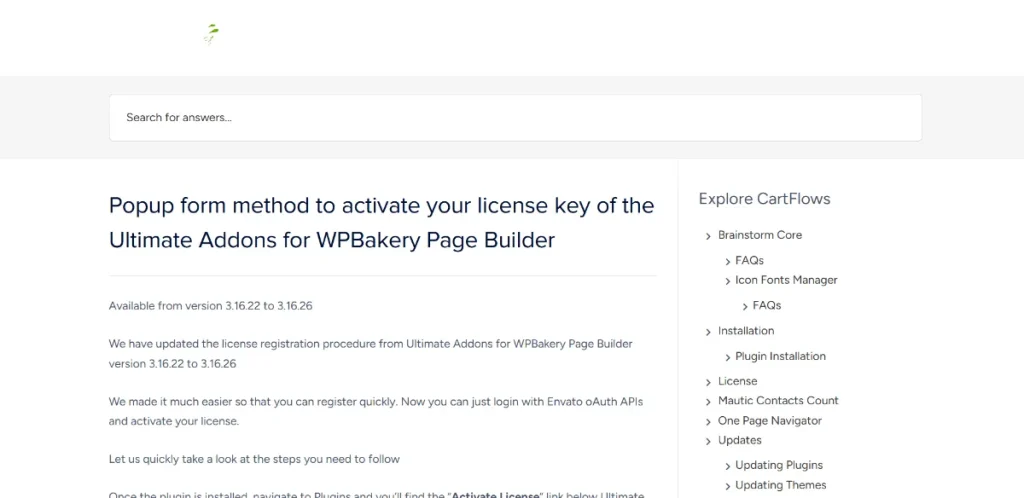Expand chevron beside Brainstorm Core
The width and height of the screenshot is (1024, 498).
(708, 236)
